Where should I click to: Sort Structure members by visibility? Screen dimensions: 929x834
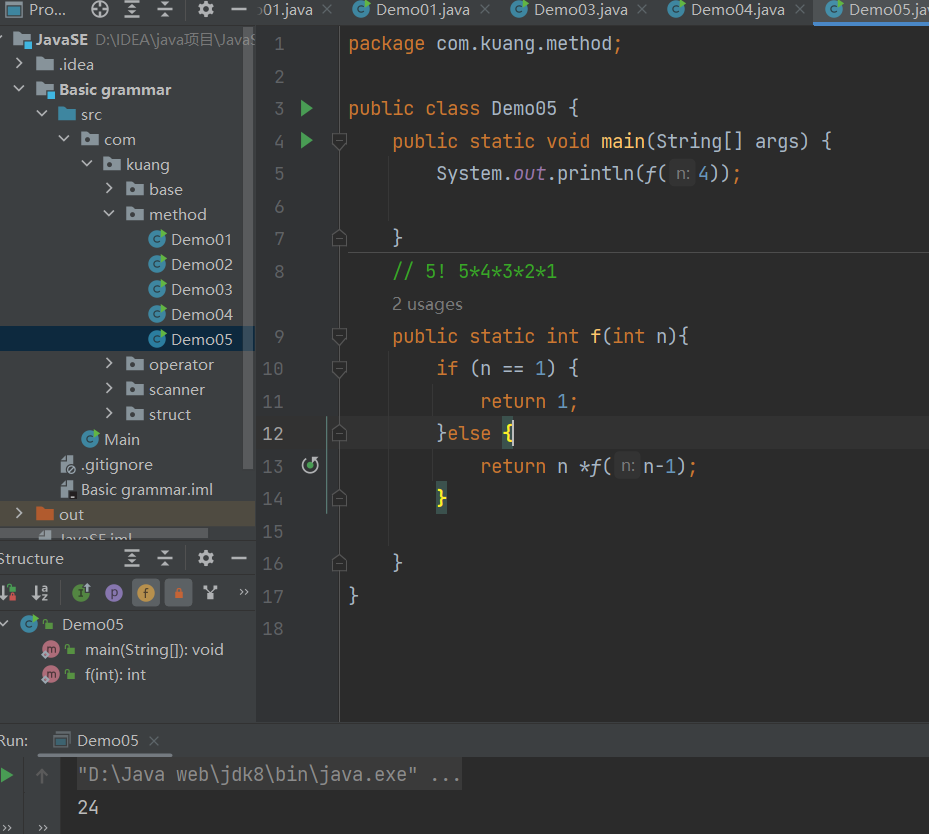click(x=8, y=593)
